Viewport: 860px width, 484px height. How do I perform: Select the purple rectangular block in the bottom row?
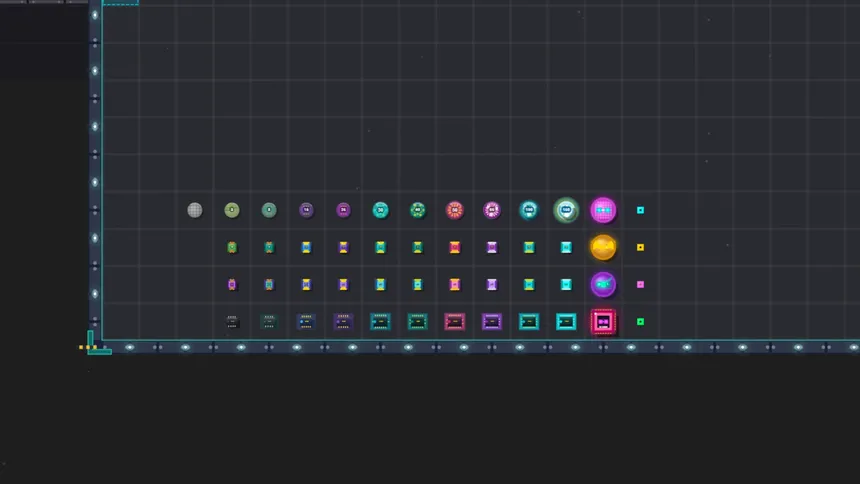point(492,321)
